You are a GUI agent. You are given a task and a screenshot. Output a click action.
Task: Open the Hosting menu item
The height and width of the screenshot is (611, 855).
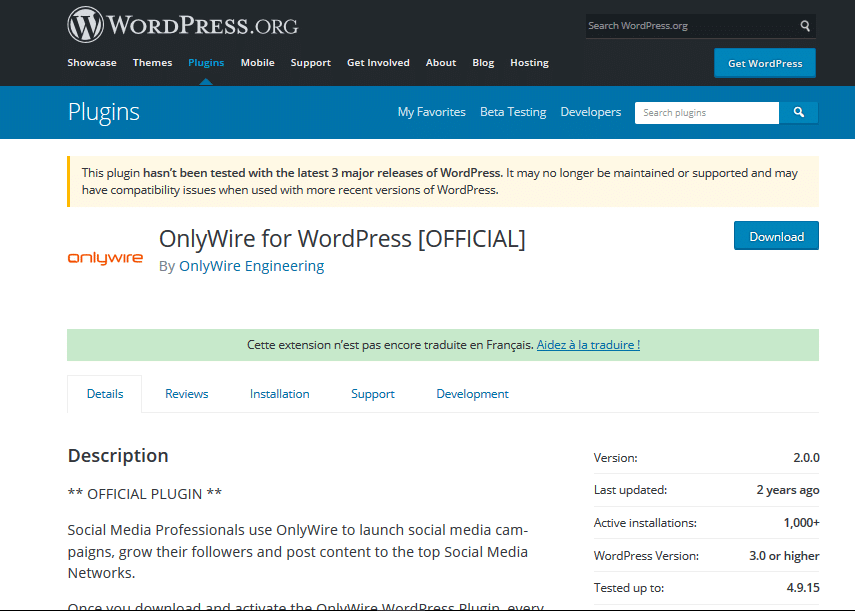(x=529, y=63)
